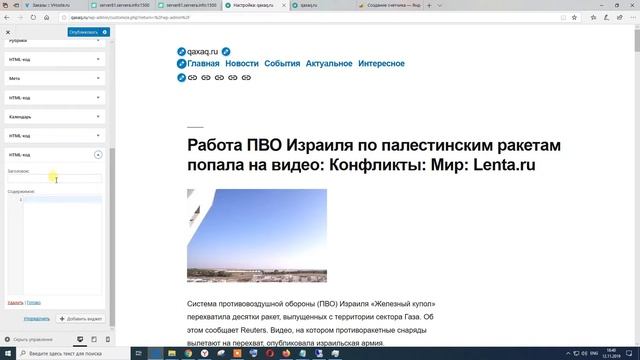Click into the Заголовок title field
The image size is (640, 360).
click(55, 178)
